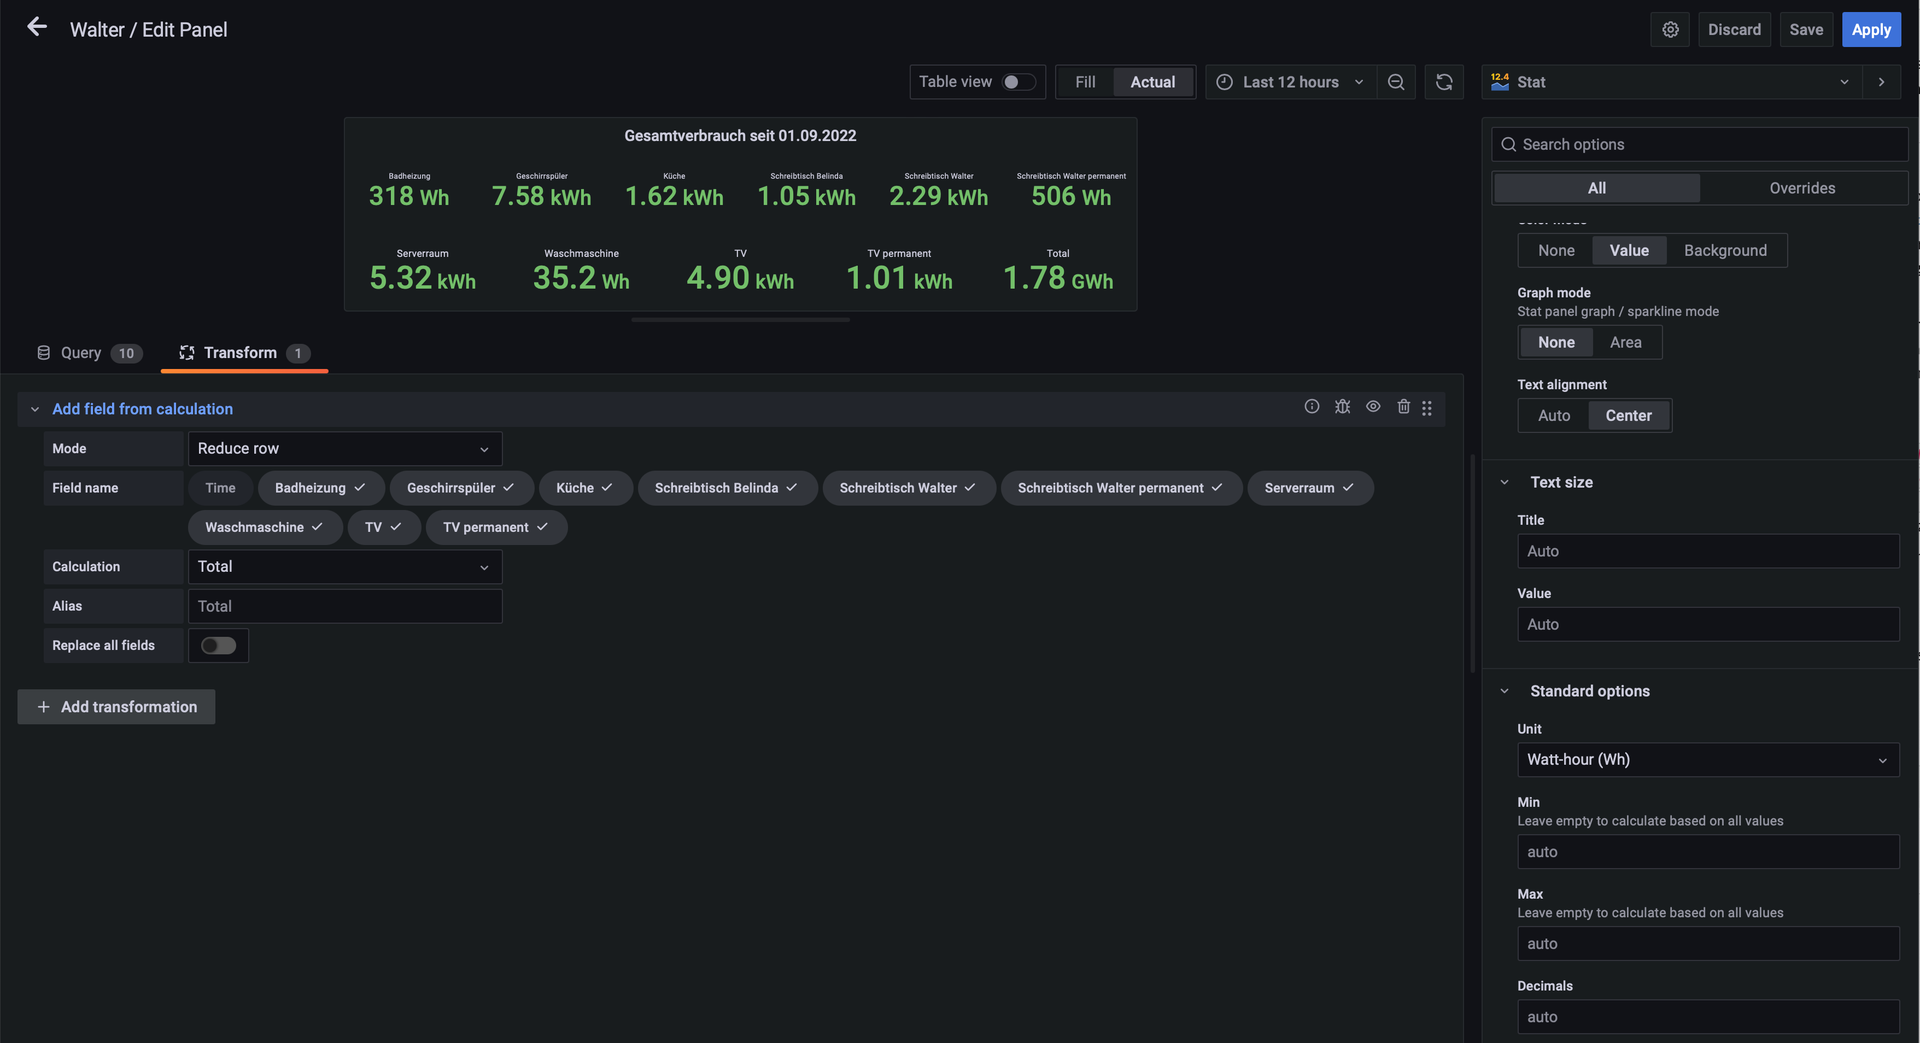
Task: Delete the transformation with trash icon
Action: [1403, 407]
